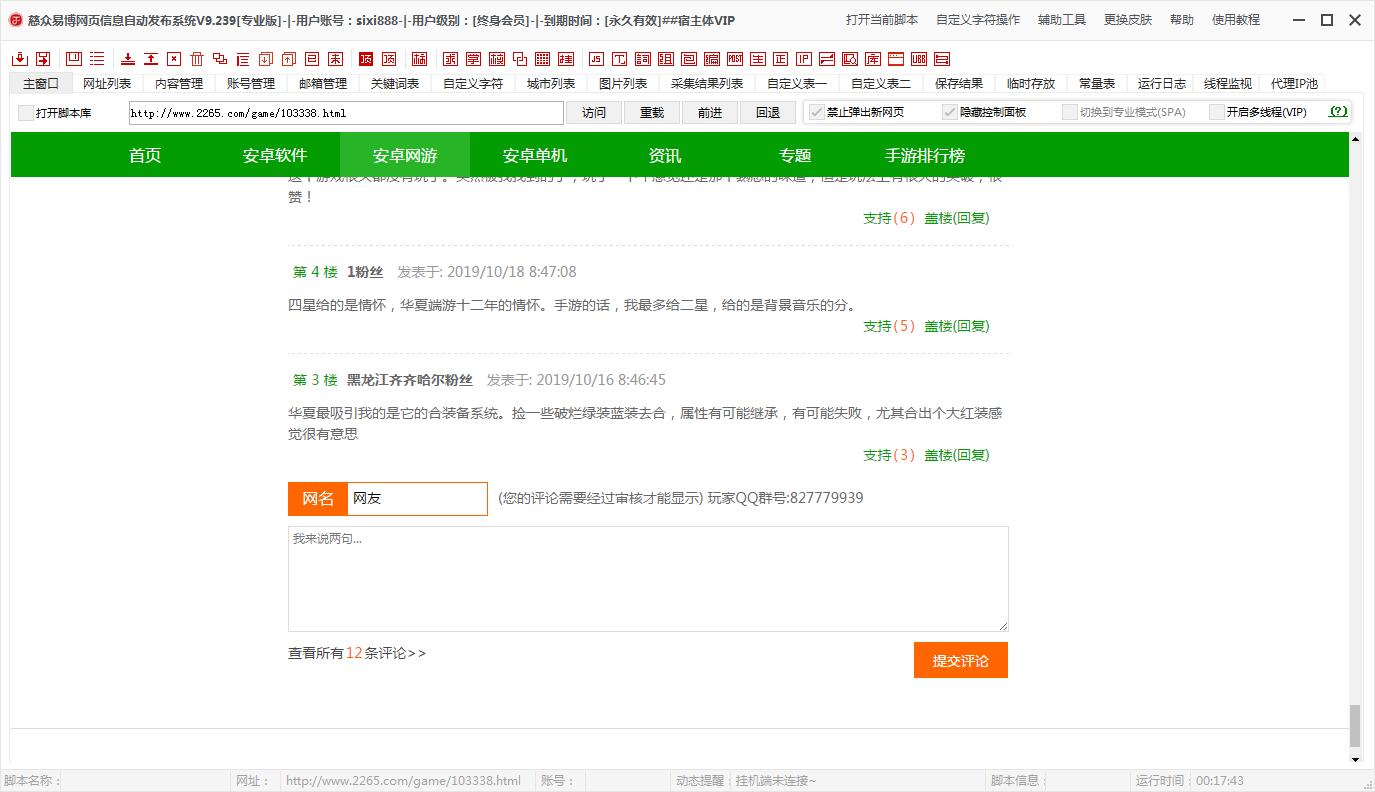Click 查看所有12条评论 link
The image size is (1375, 792).
pos(357,653)
